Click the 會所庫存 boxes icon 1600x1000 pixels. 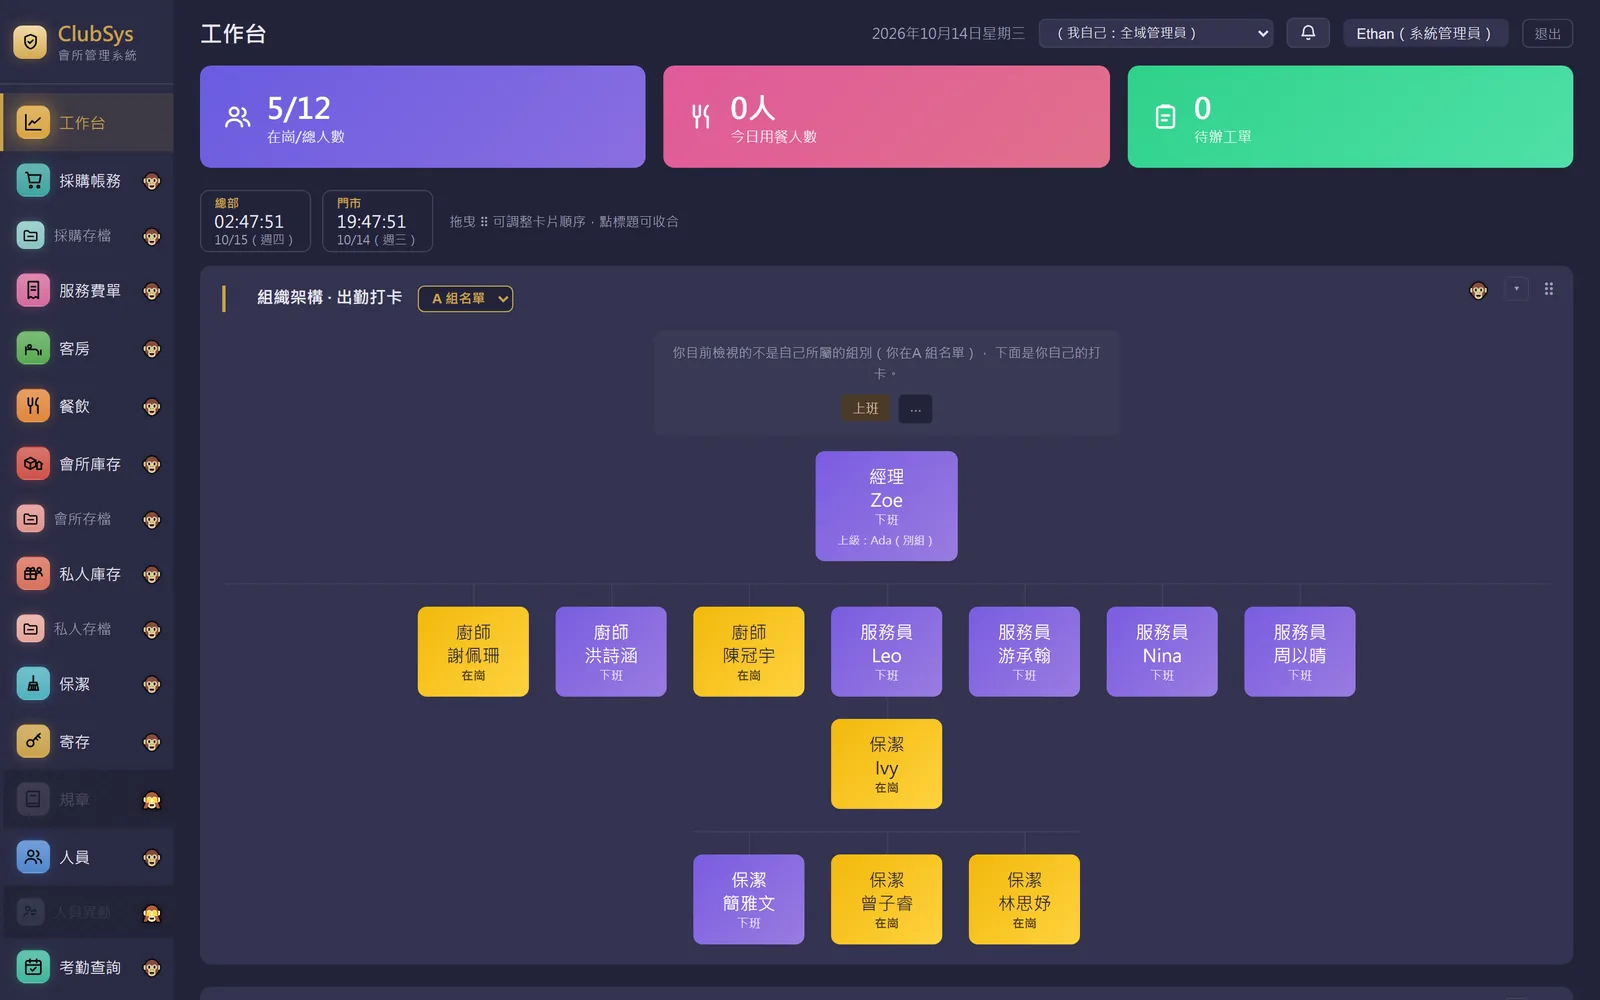[x=33, y=464]
